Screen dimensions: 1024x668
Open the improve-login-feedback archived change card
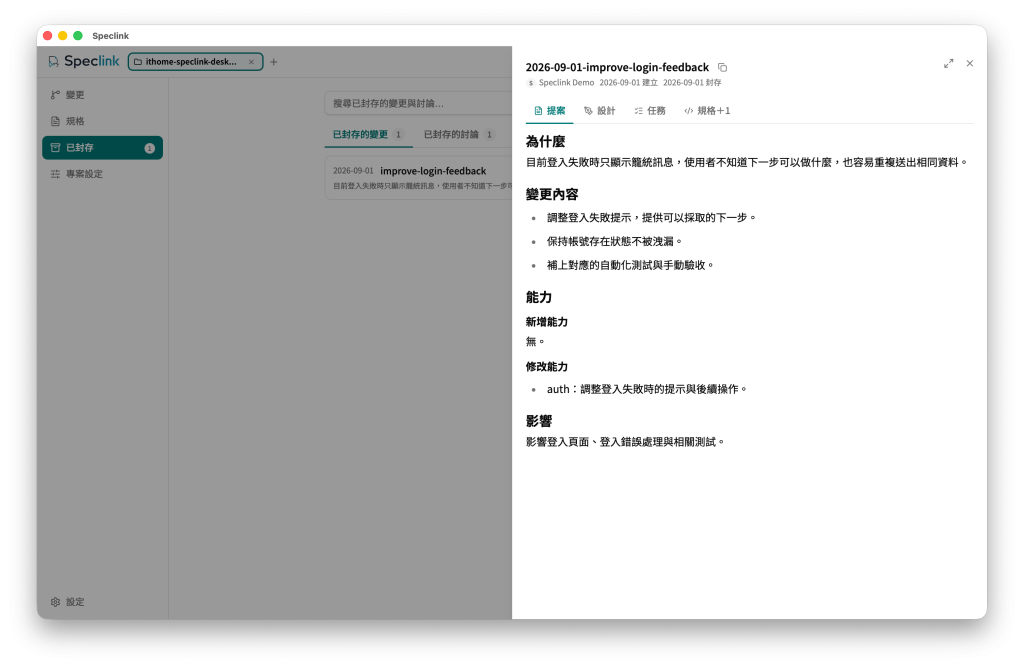419,177
